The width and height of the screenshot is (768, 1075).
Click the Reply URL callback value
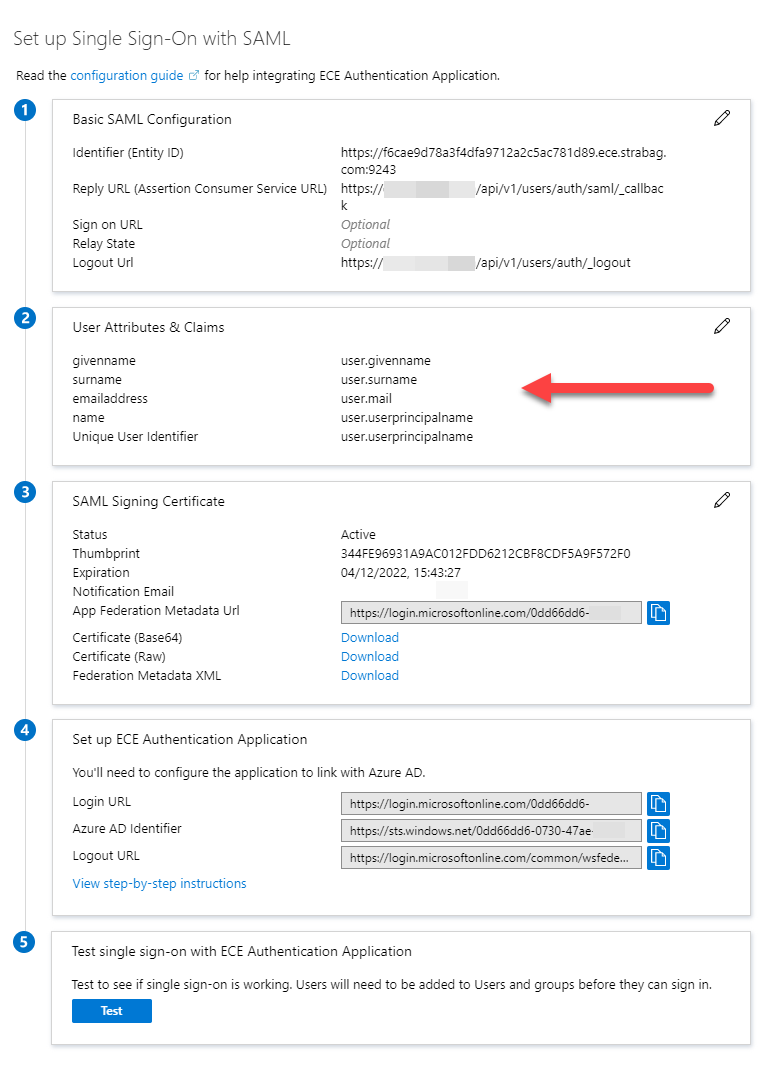point(502,197)
